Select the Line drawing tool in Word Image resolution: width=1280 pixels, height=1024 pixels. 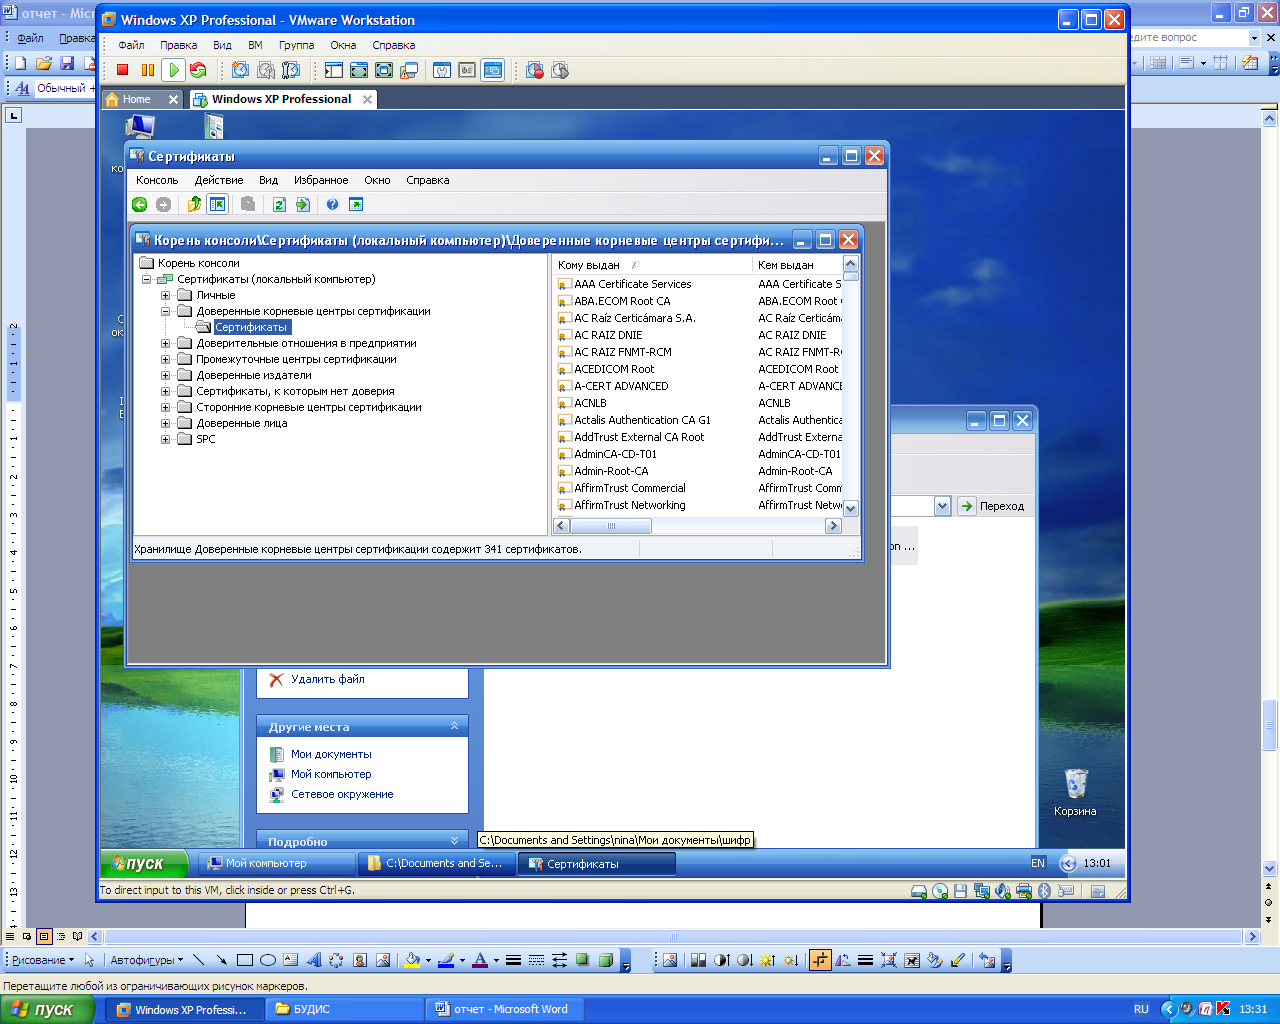[x=198, y=960]
